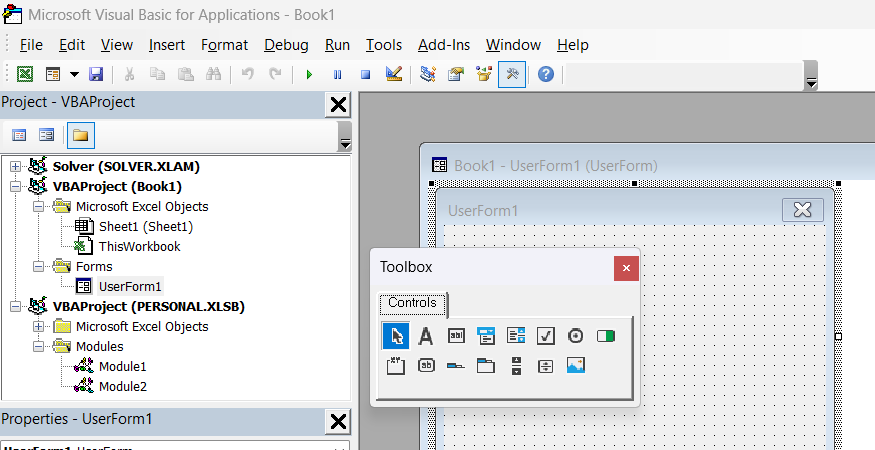Click the Paste clipboard icon
Image resolution: width=875 pixels, height=450 pixels.
click(x=185, y=74)
